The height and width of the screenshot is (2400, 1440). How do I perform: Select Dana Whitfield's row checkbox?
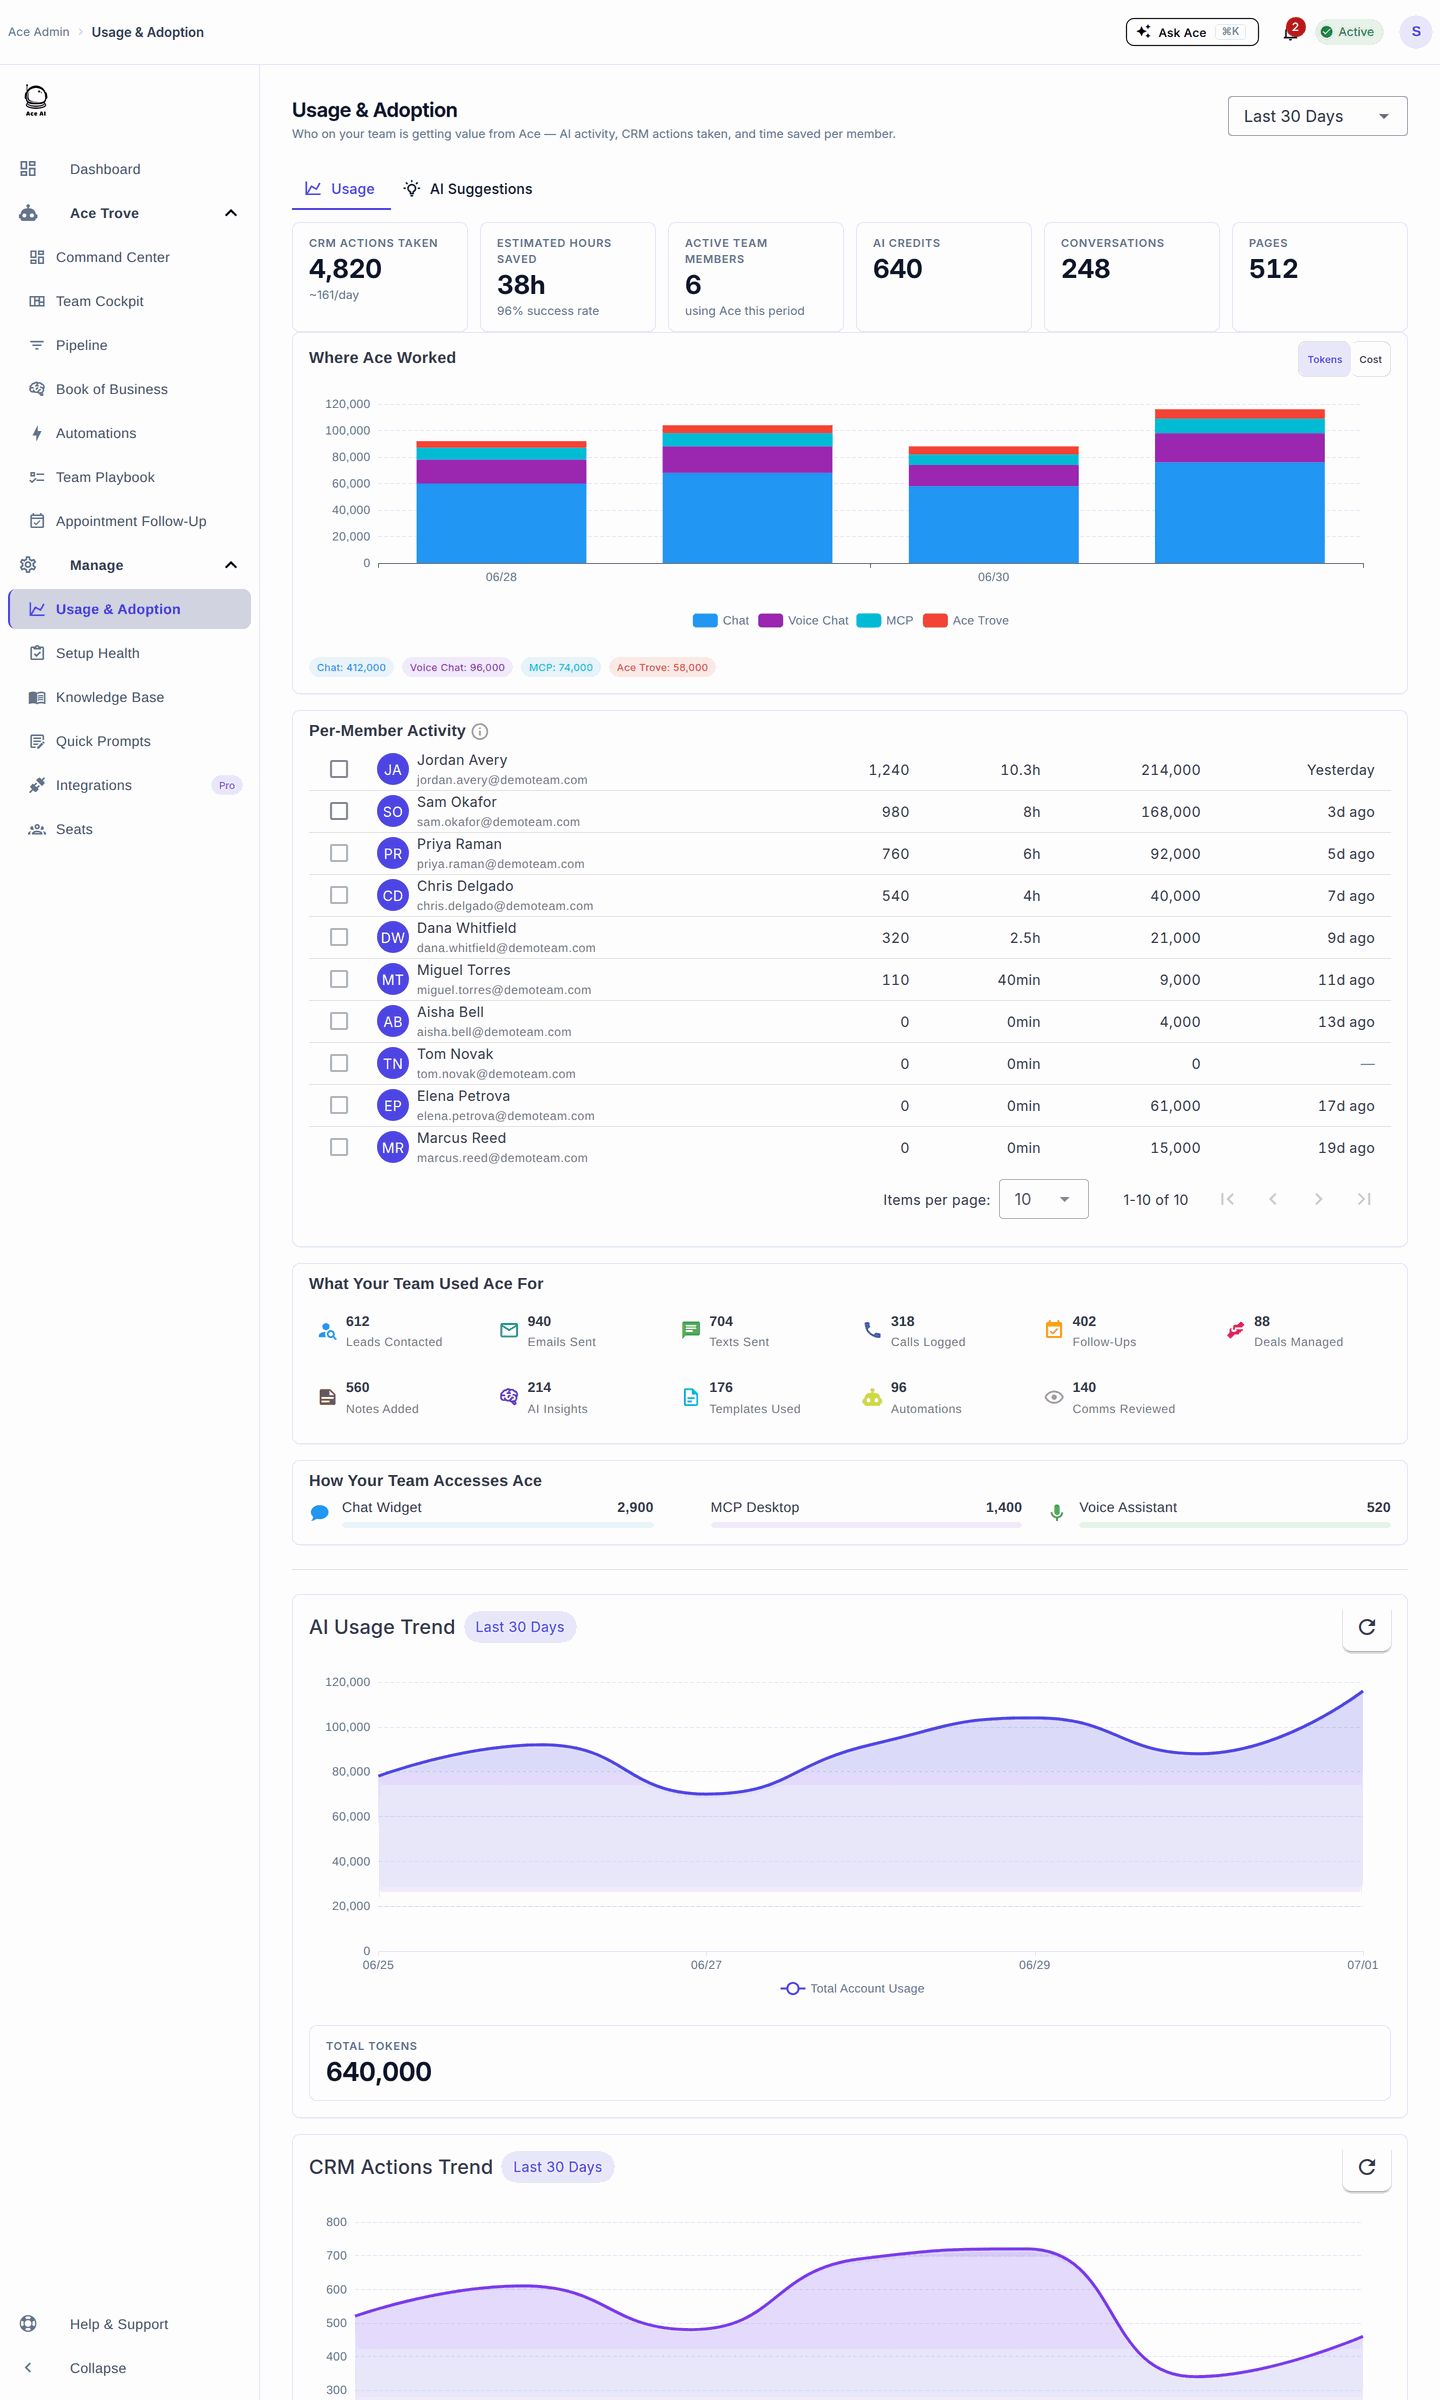pyautogui.click(x=339, y=937)
